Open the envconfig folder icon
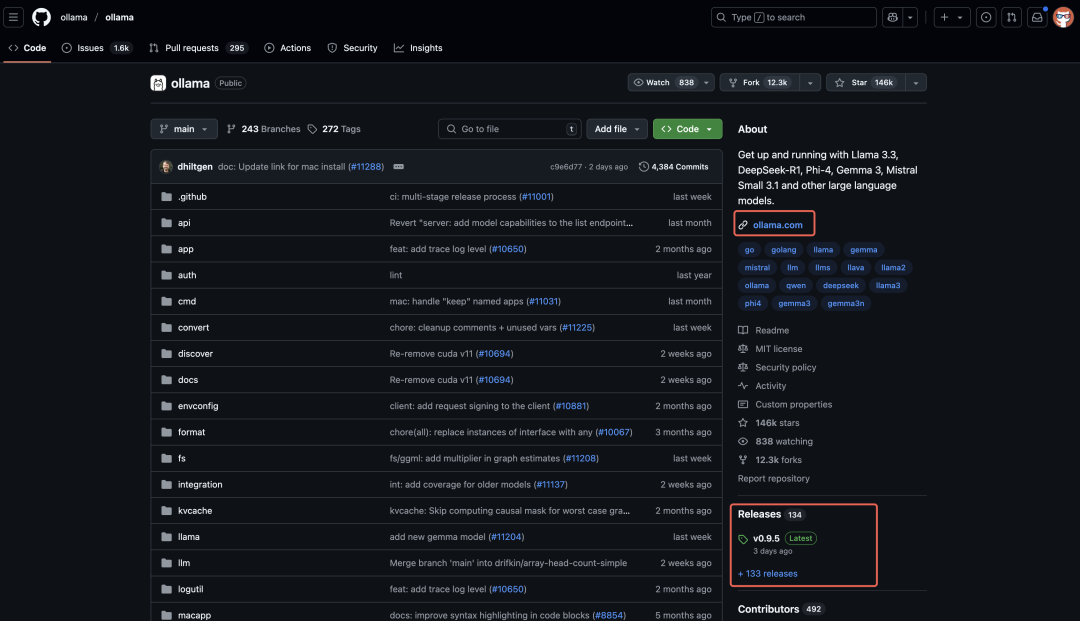The image size is (1080, 621). (x=166, y=406)
